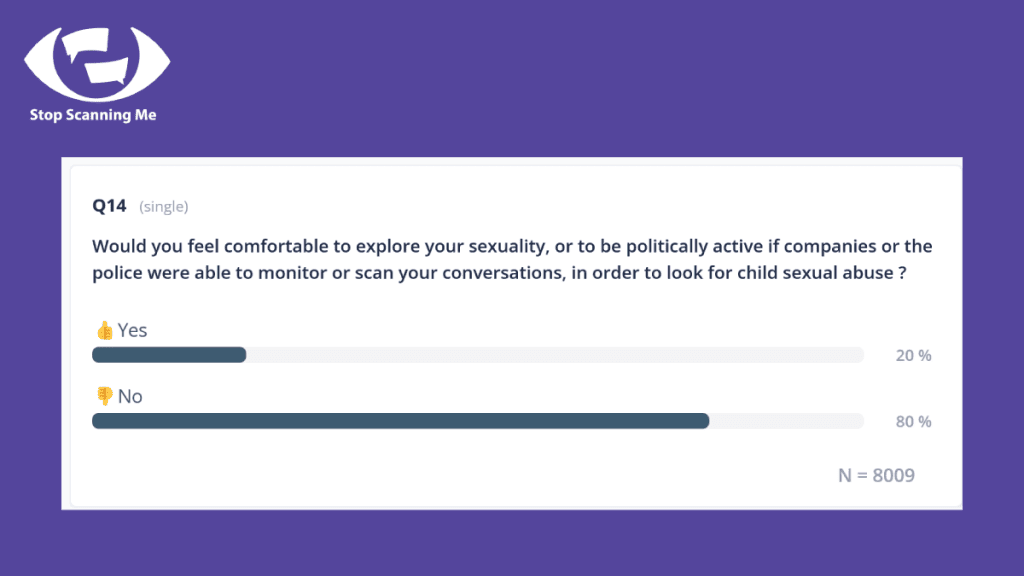Click the "Q14" question number
This screenshot has width=1024, height=576.
pyautogui.click(x=109, y=206)
